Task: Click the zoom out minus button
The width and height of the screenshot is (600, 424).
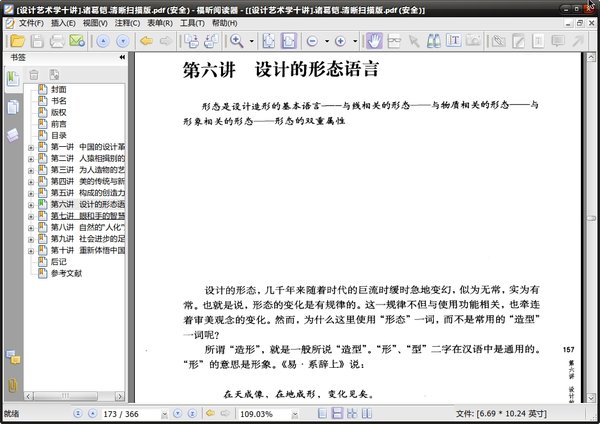Action: 312,41
